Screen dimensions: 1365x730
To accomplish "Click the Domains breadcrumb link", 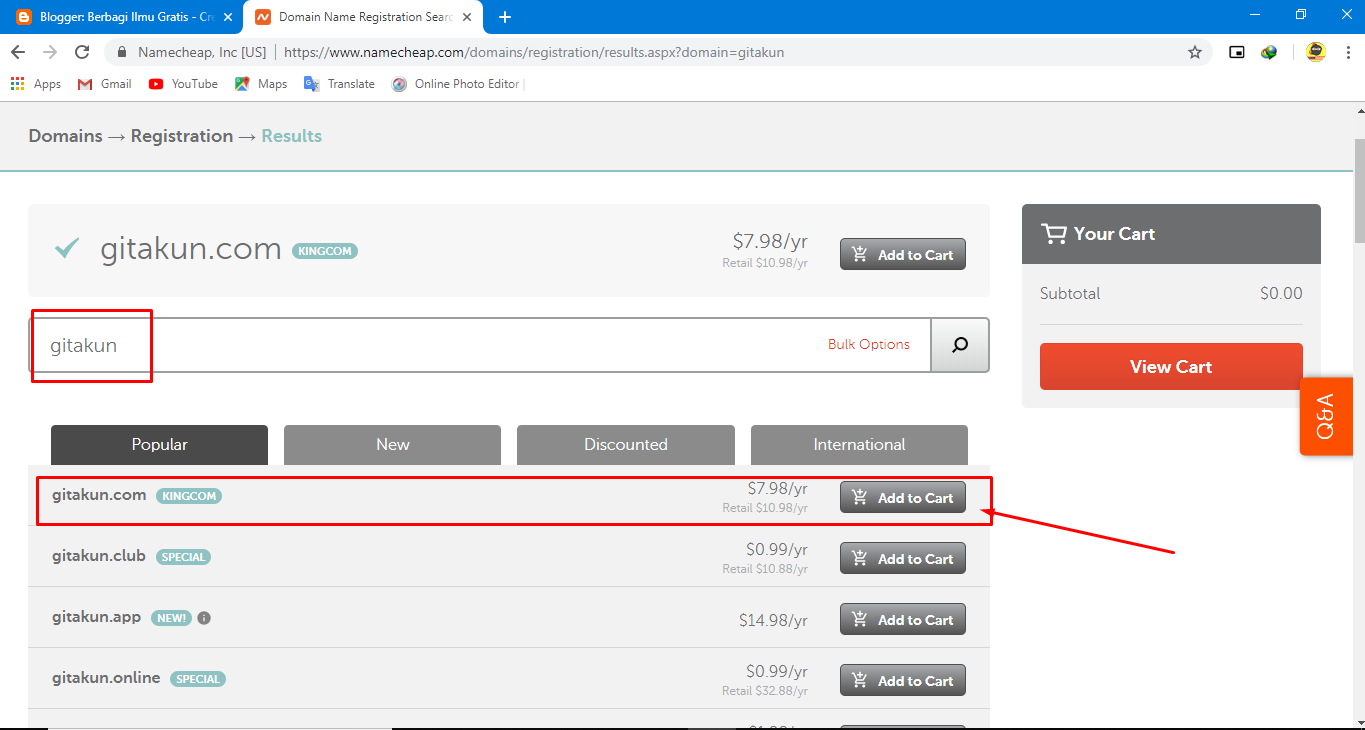I will pos(65,136).
